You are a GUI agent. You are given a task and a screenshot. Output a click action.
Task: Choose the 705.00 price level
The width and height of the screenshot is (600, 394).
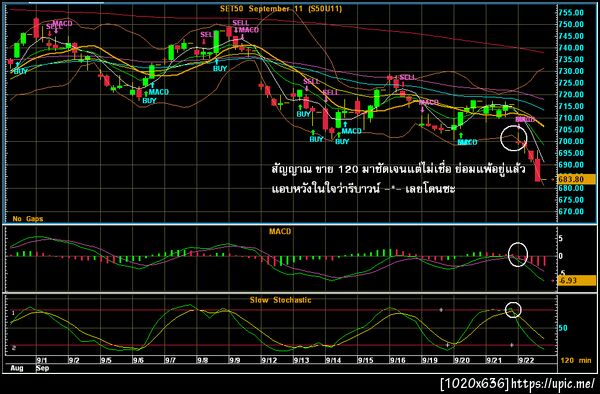pyautogui.click(x=571, y=130)
